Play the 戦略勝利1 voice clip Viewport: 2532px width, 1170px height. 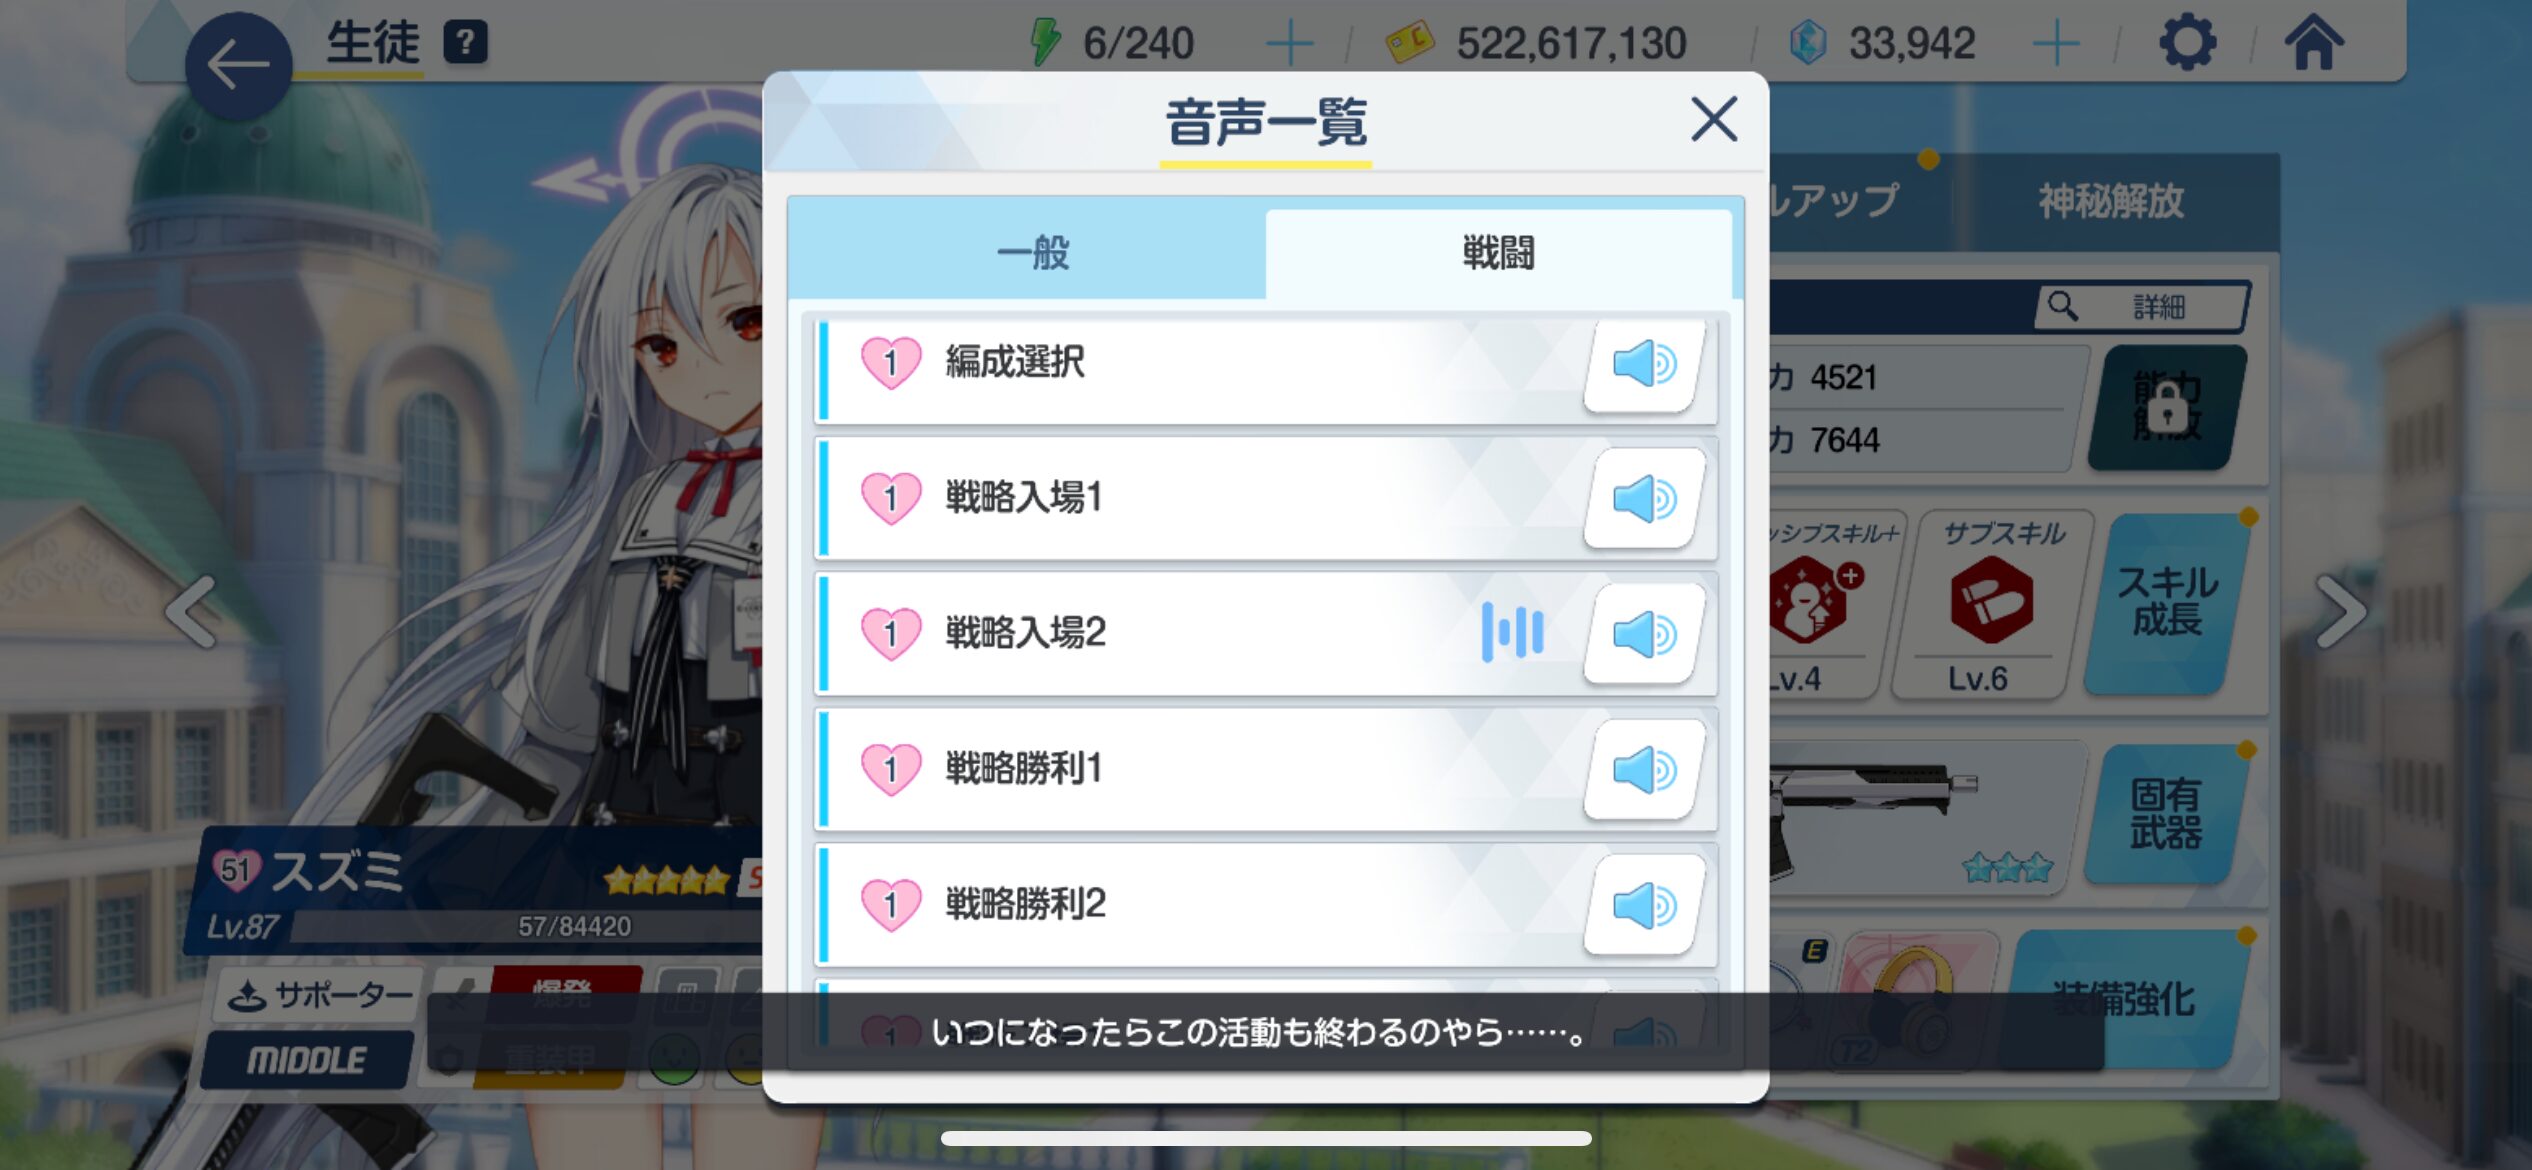1644,770
